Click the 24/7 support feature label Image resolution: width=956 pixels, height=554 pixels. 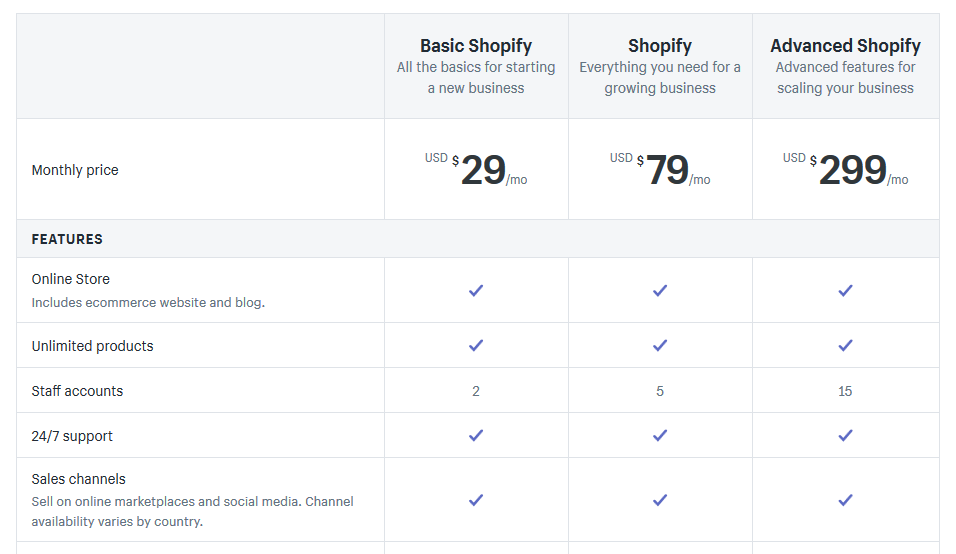coord(72,436)
